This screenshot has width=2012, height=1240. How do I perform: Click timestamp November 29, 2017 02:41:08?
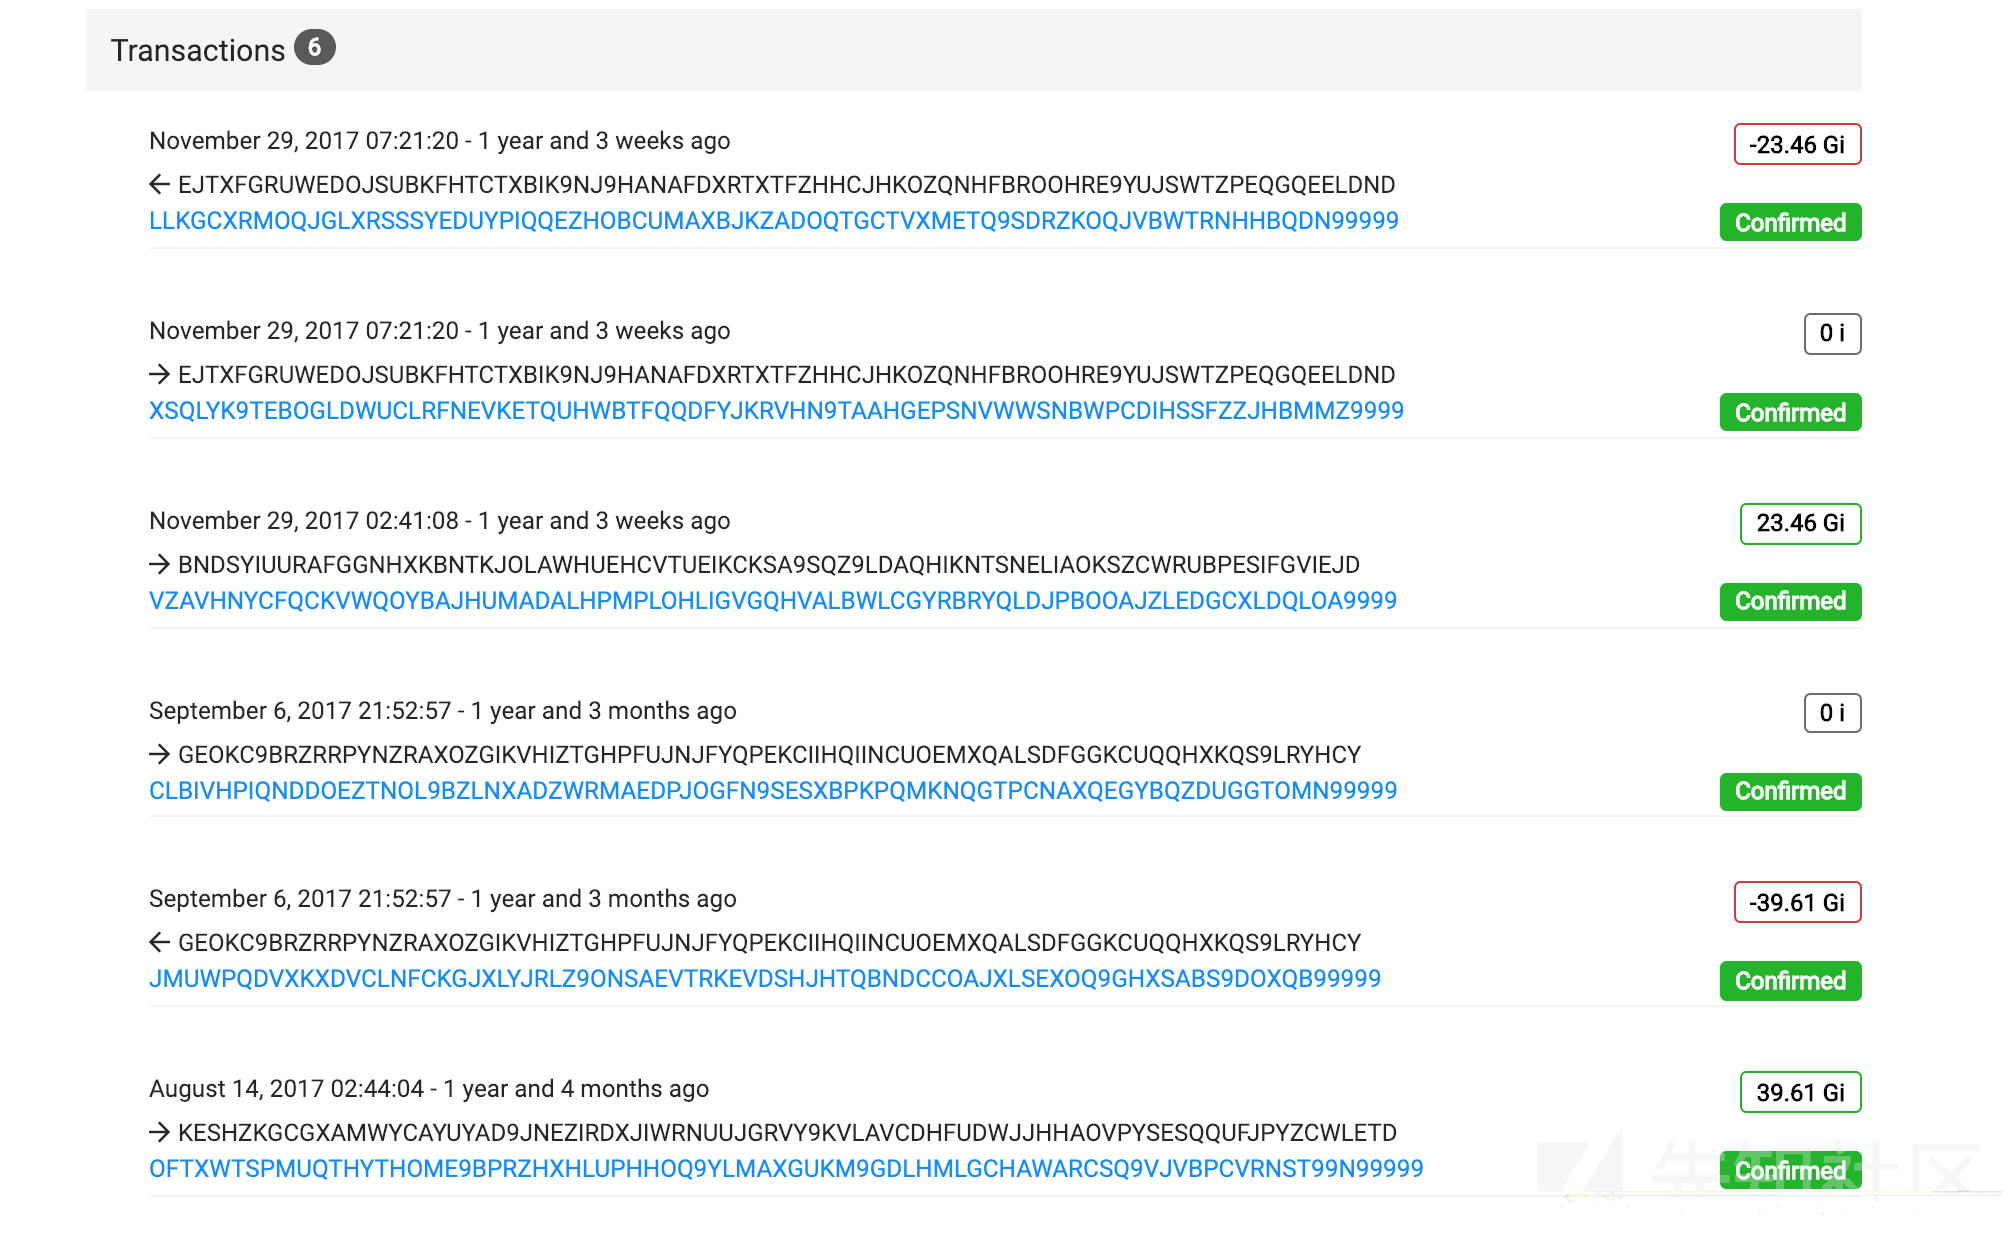304,521
